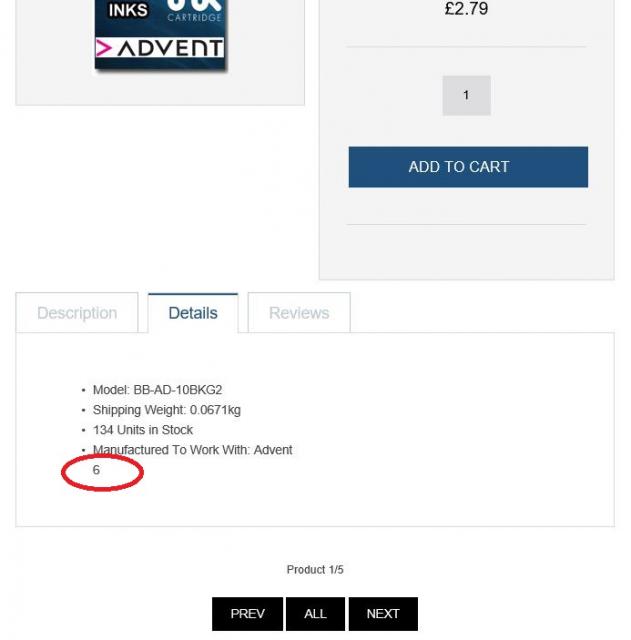Click the ADD TO CART button
The width and height of the screenshot is (631, 640).
tap(468, 167)
